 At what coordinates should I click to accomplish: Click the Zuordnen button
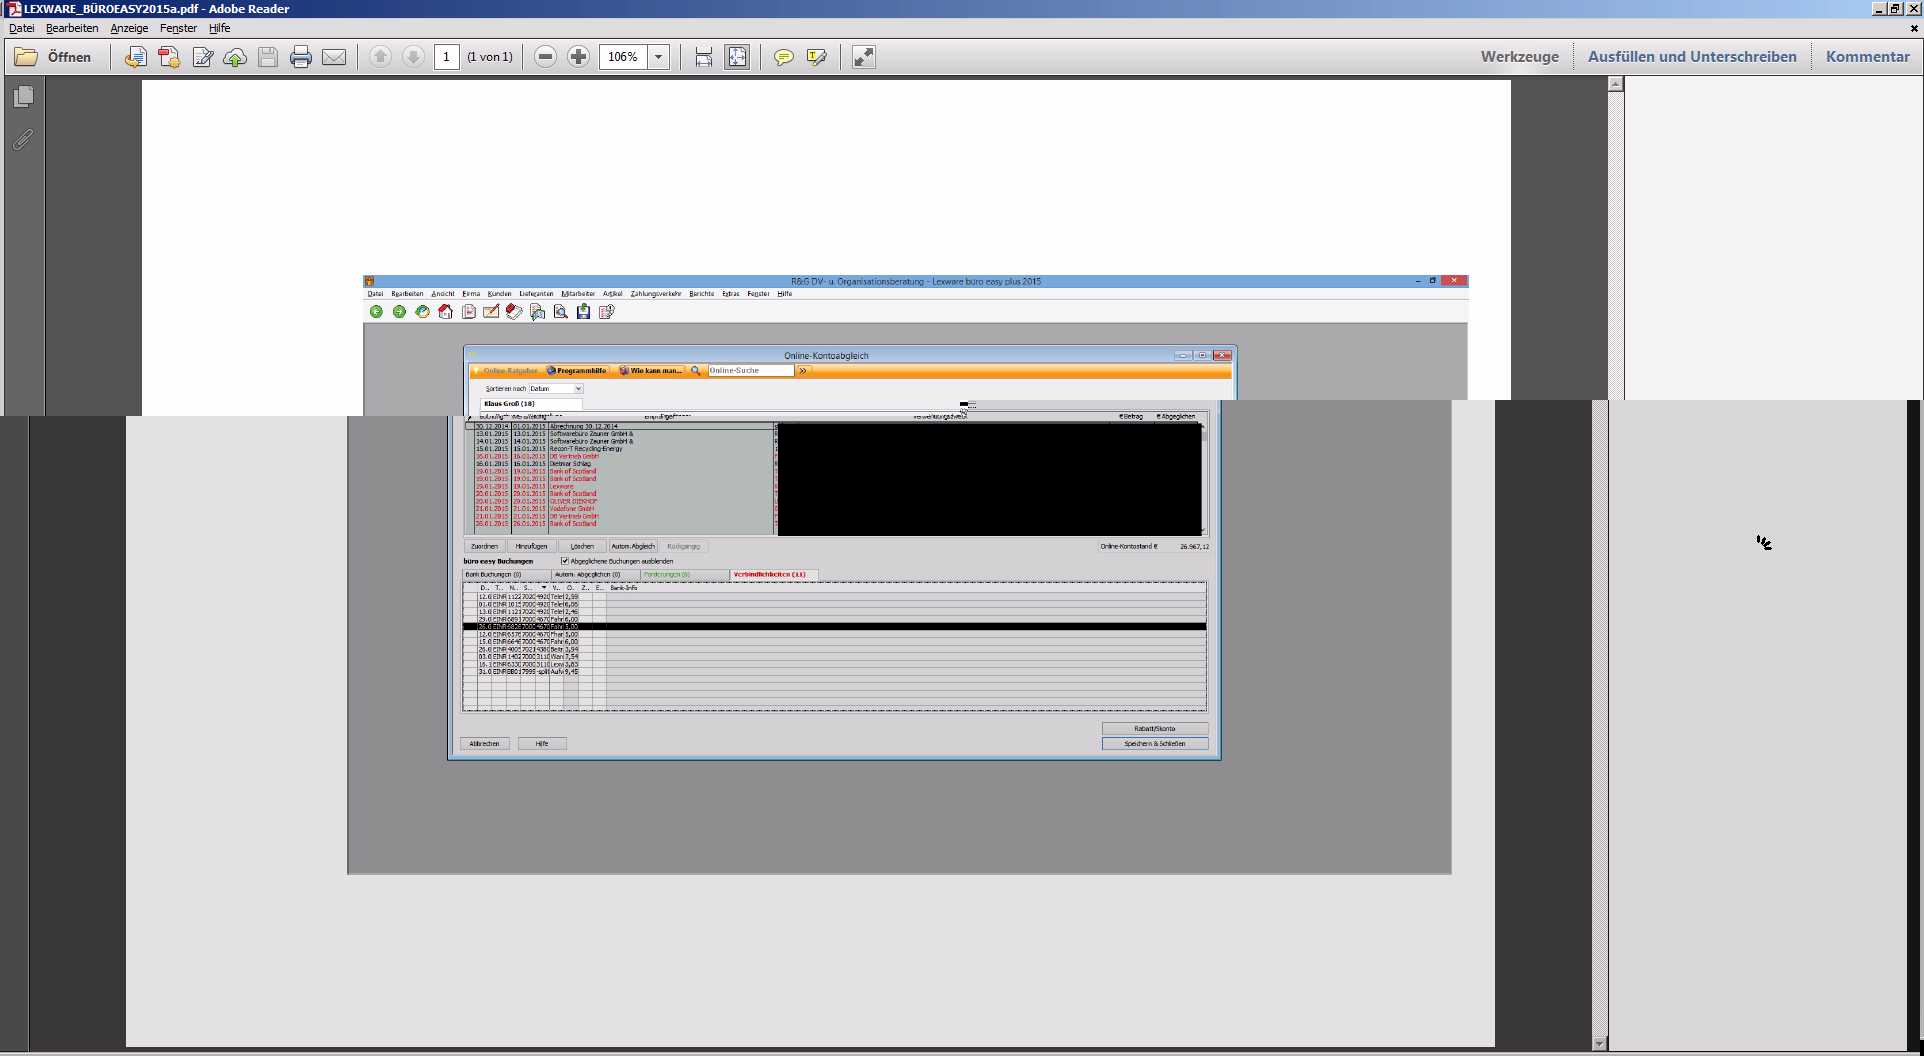pyautogui.click(x=485, y=546)
